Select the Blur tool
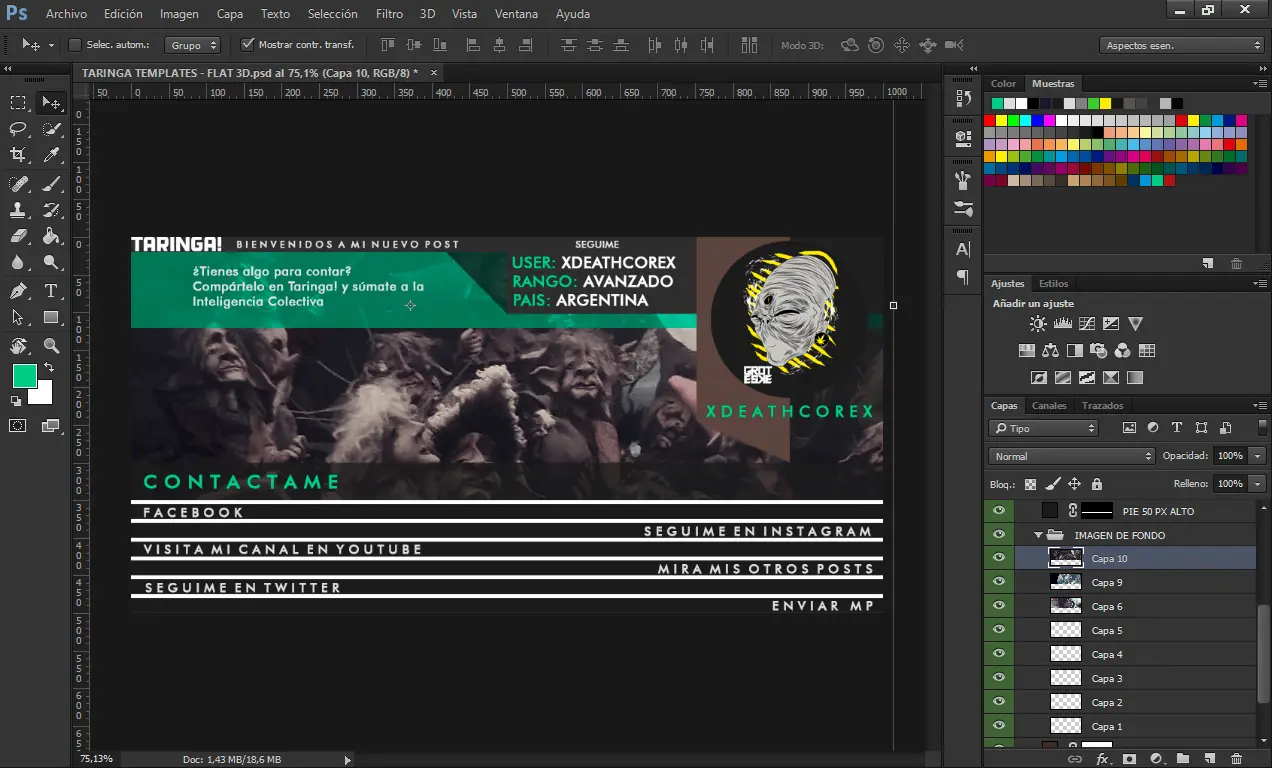 18,263
